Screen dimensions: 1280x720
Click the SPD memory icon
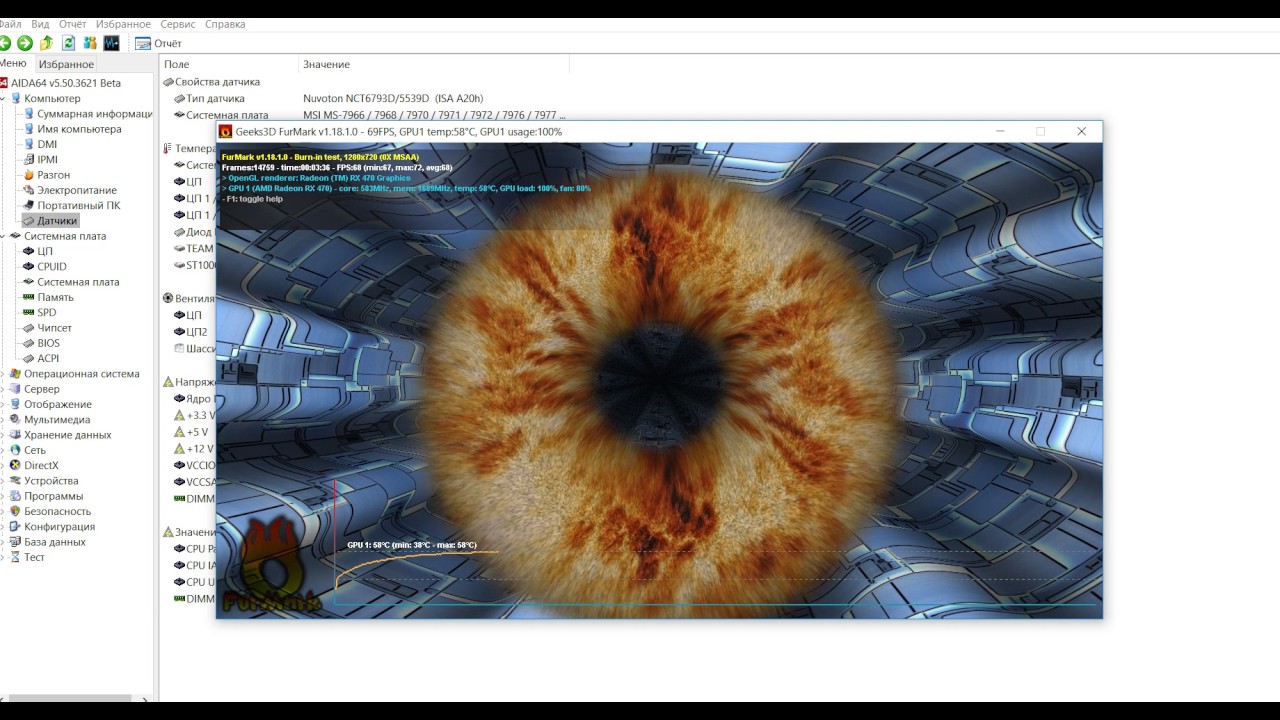28,313
